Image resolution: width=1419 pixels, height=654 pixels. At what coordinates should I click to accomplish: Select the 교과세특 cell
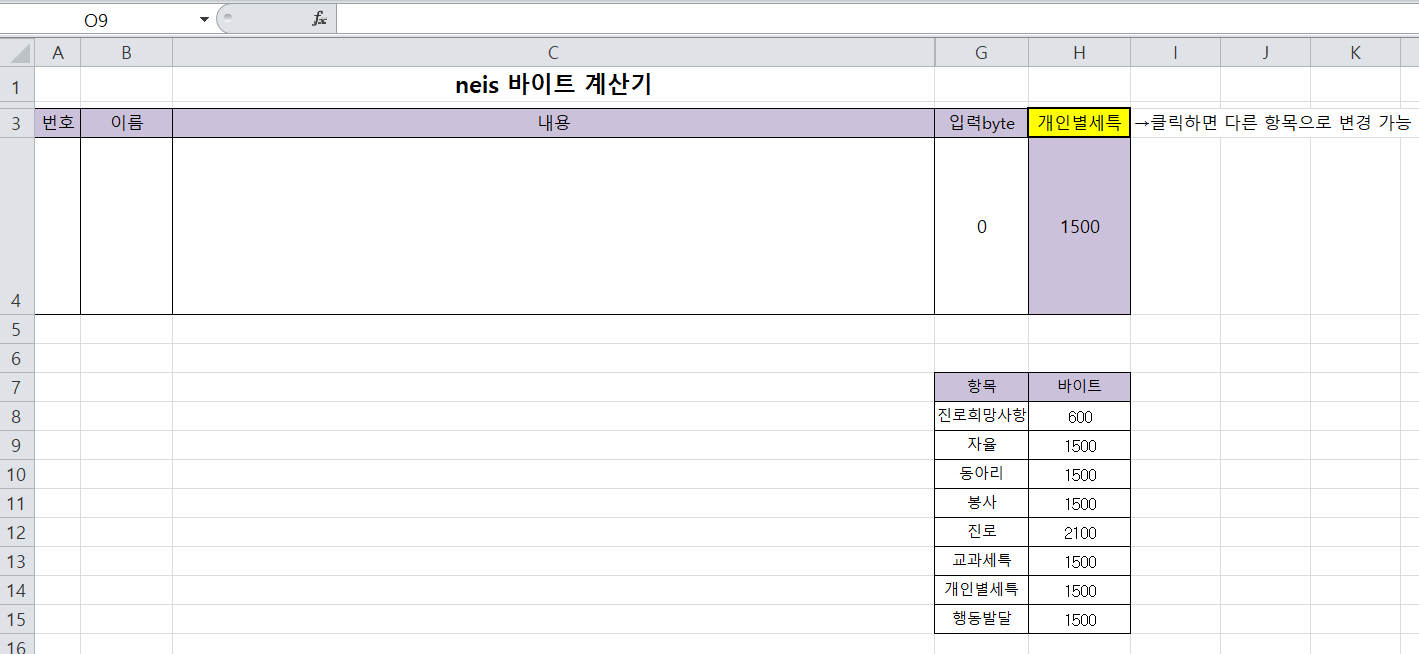[x=981, y=561]
